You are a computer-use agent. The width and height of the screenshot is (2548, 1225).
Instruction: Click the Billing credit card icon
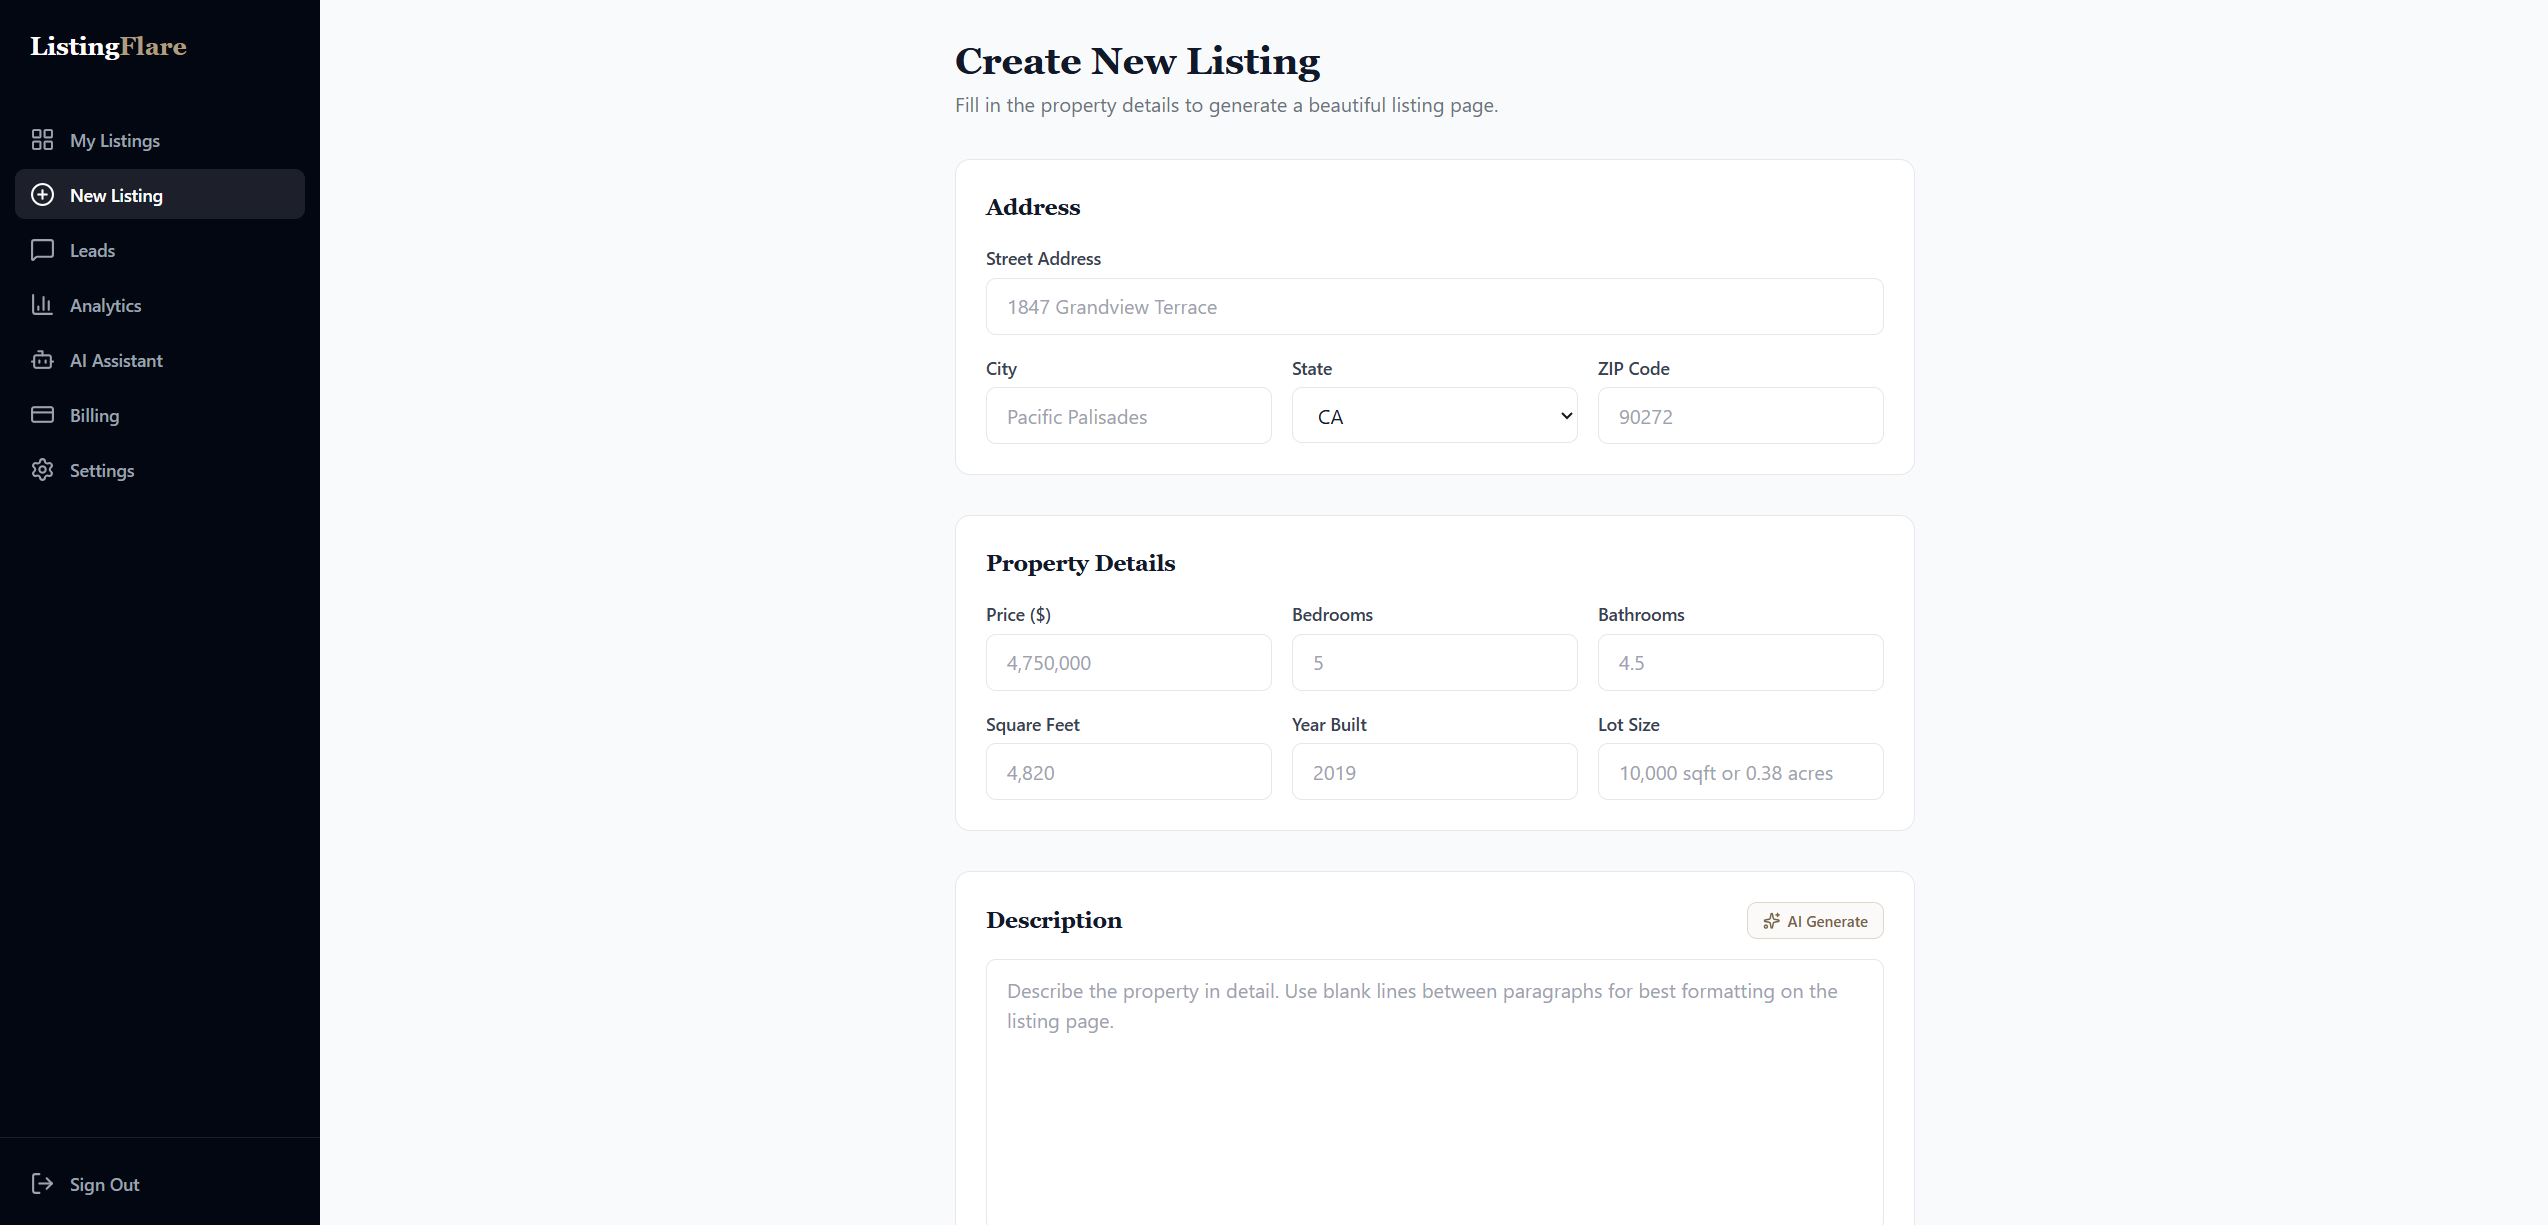coord(43,415)
